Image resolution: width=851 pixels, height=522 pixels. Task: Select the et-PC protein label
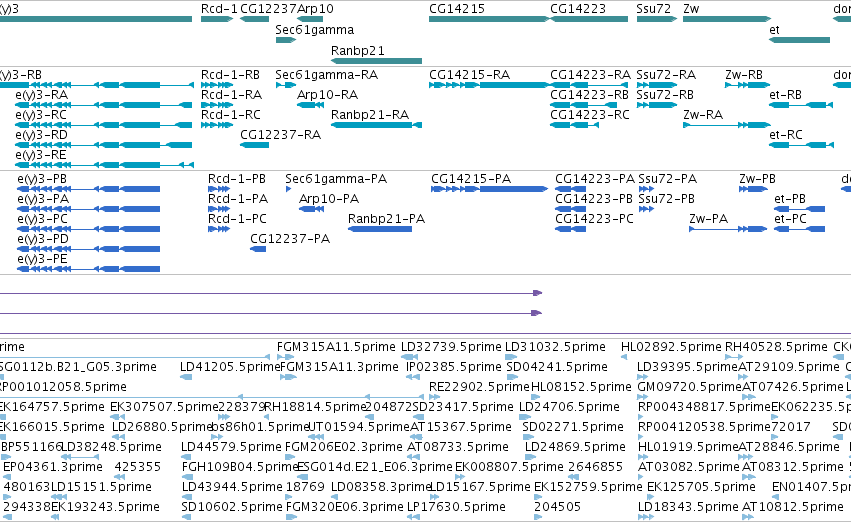[x=790, y=219]
